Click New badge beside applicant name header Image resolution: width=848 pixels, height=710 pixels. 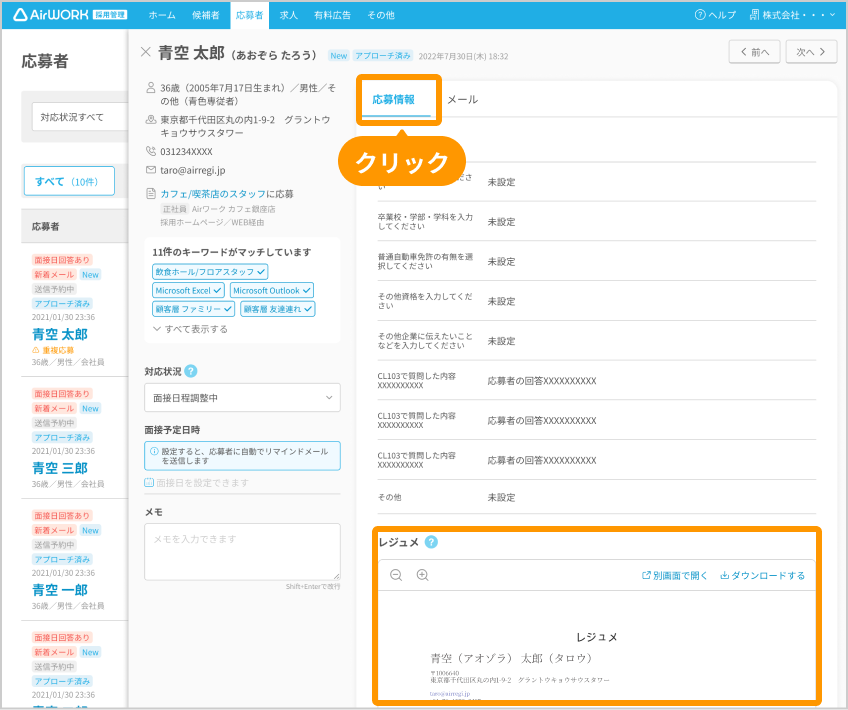point(339,56)
